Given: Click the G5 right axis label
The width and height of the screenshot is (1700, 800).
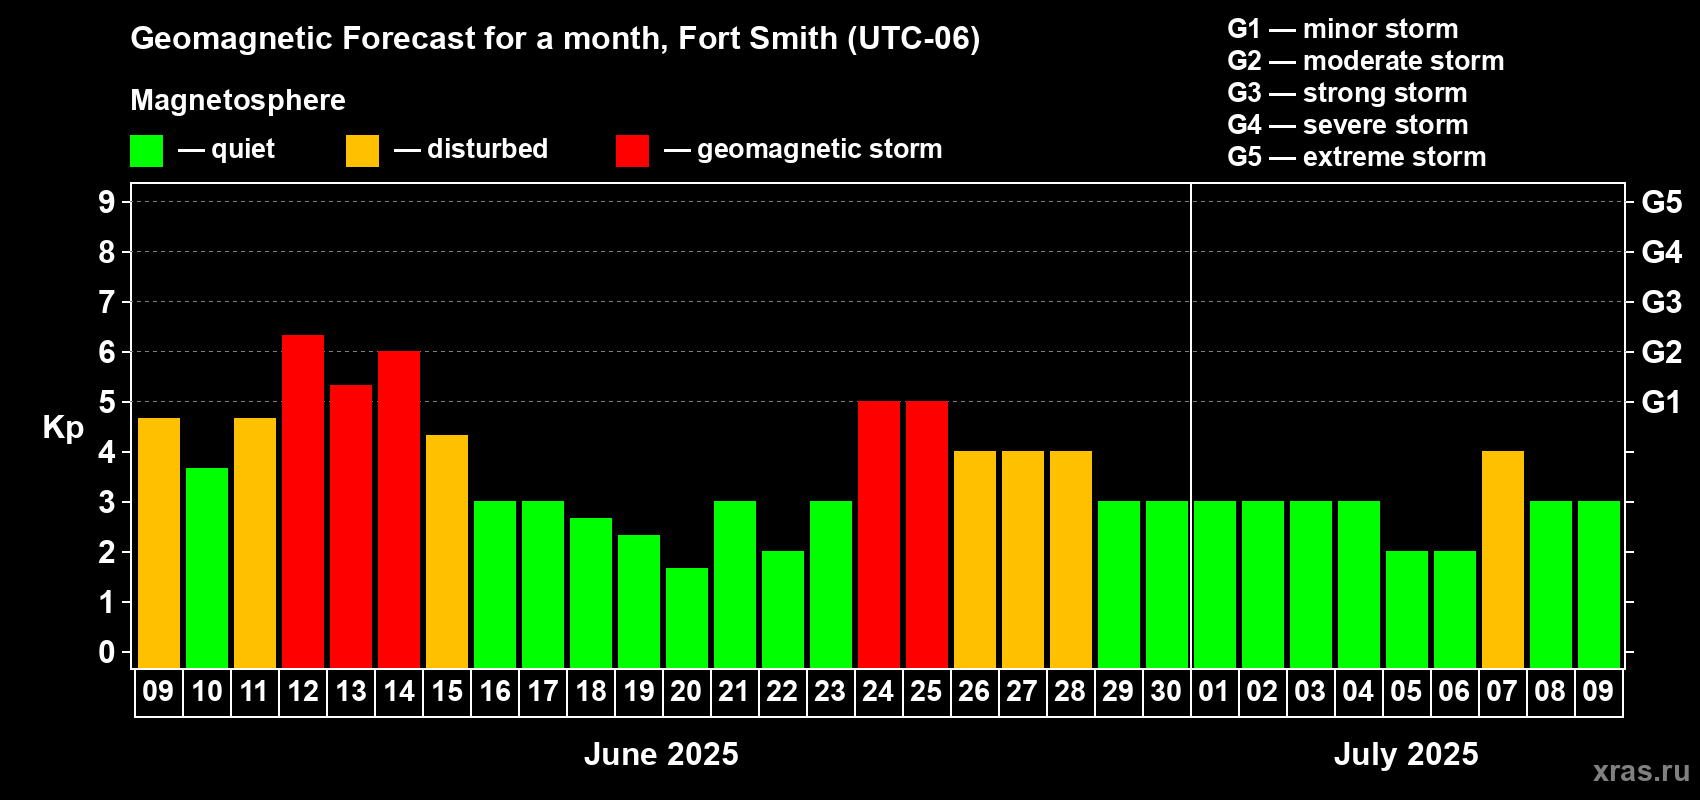Looking at the screenshot, I should click(x=1662, y=202).
